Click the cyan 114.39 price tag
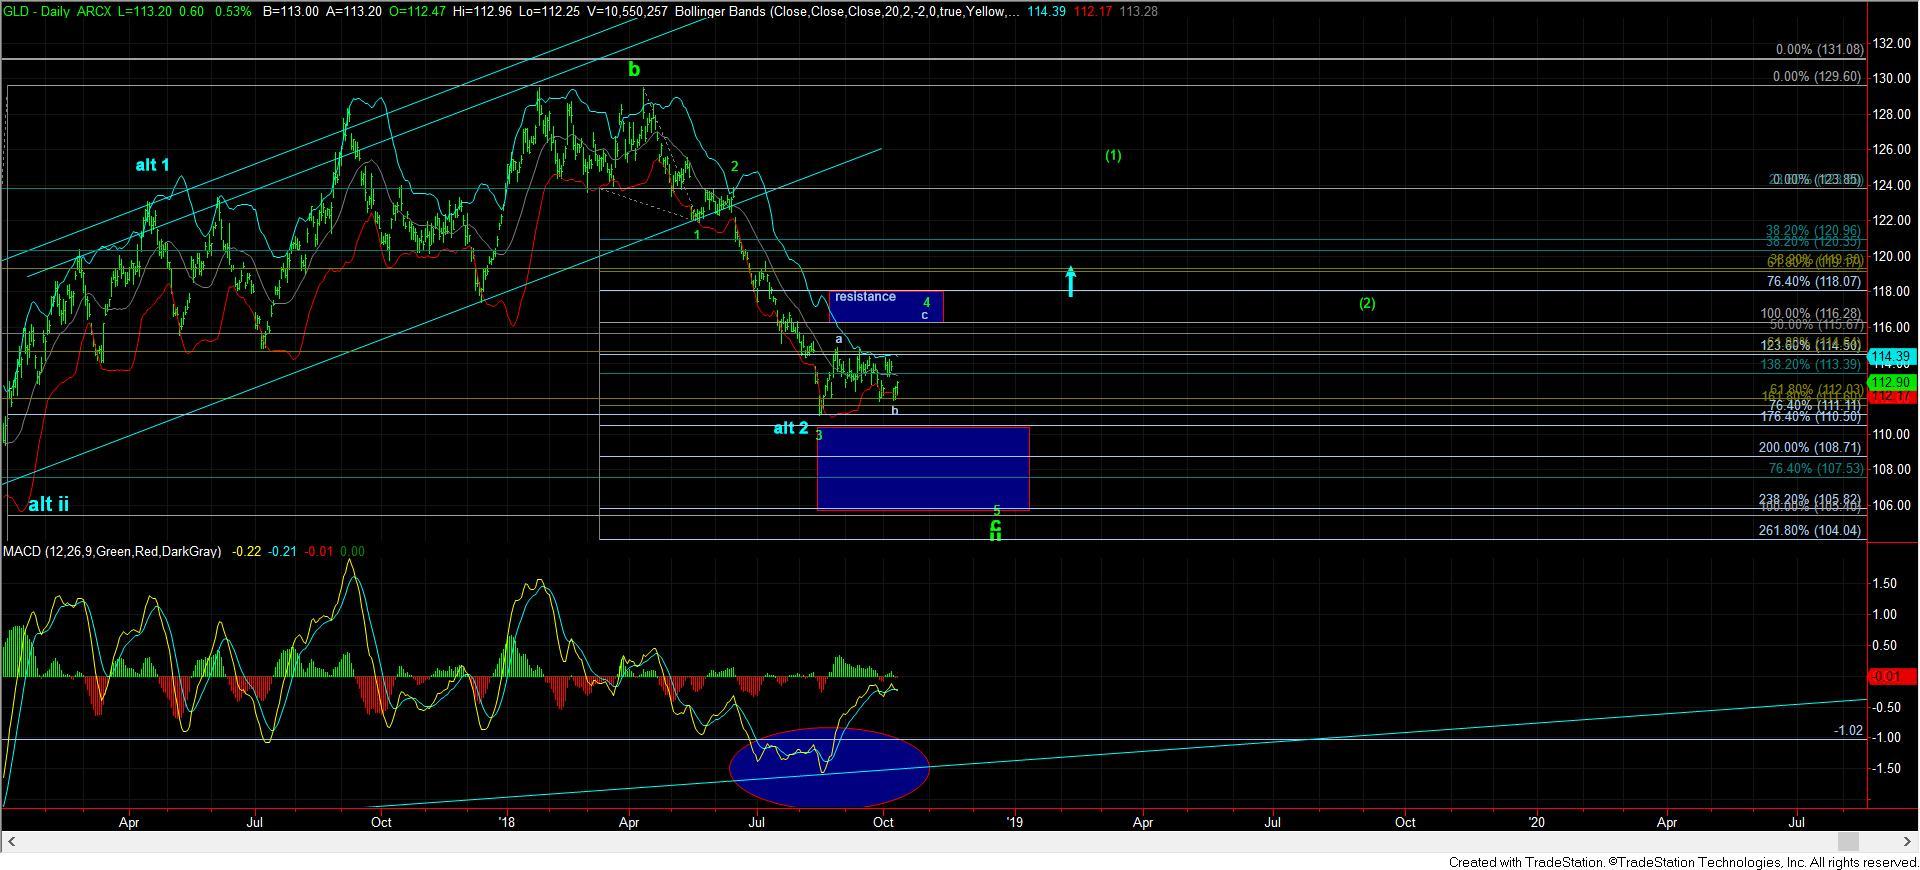Image resolution: width=1920 pixels, height=870 pixels. pos(1891,356)
